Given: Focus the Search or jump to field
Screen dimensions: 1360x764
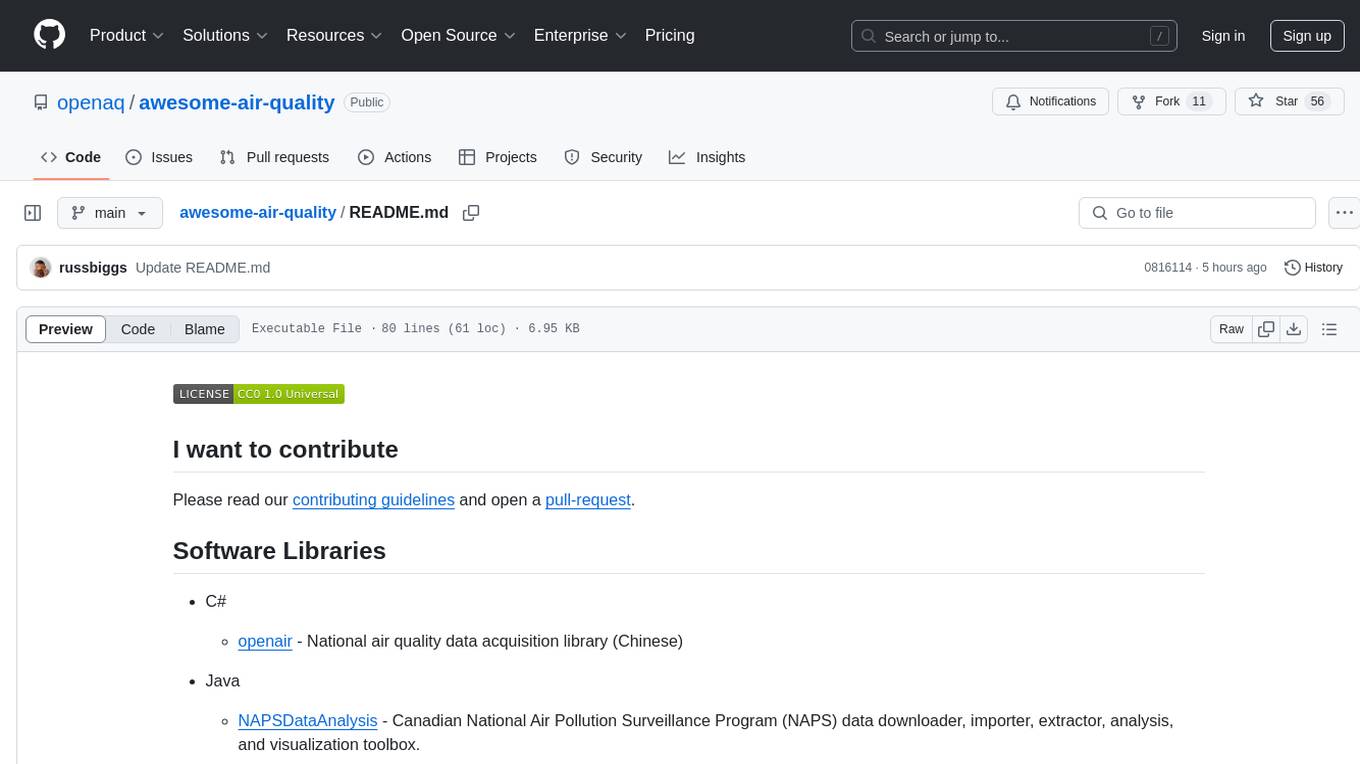Looking at the screenshot, I should point(1012,36).
